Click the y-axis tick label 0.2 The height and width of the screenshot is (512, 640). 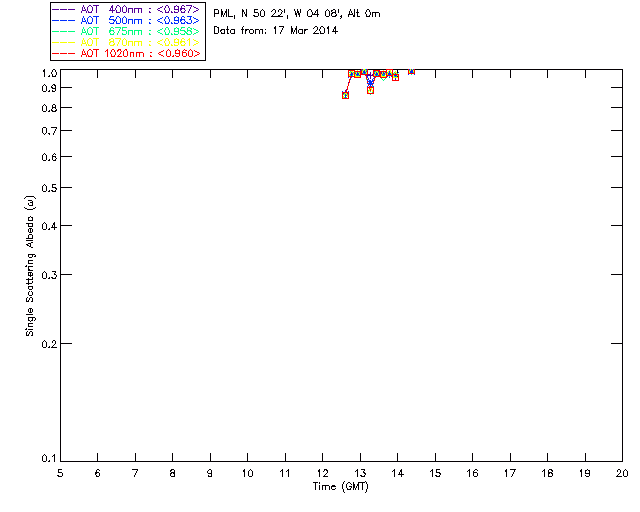(49, 344)
